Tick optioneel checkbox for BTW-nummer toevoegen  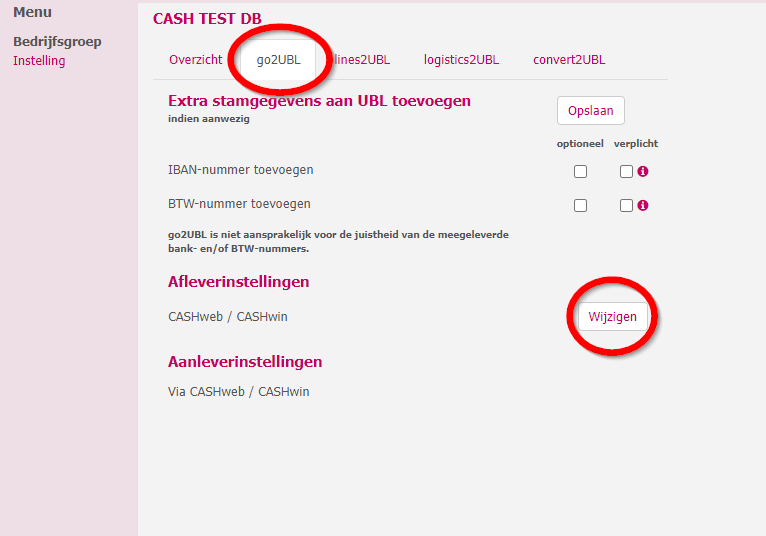580,206
